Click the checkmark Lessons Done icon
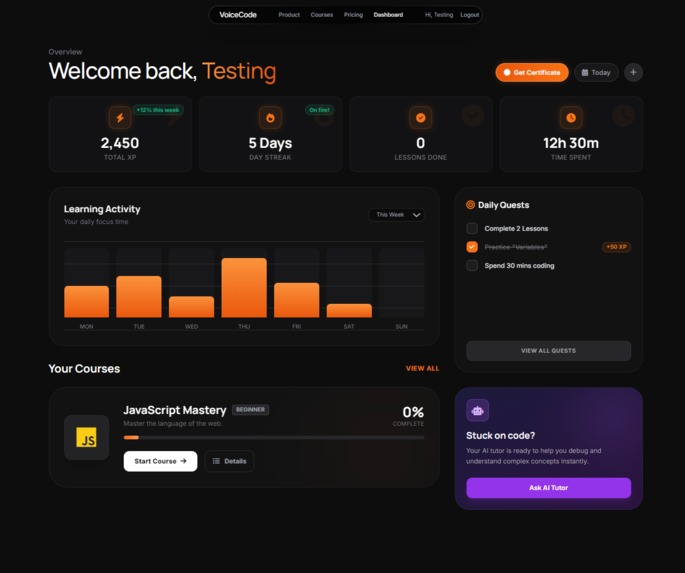This screenshot has height=573, width=685. tap(420, 117)
